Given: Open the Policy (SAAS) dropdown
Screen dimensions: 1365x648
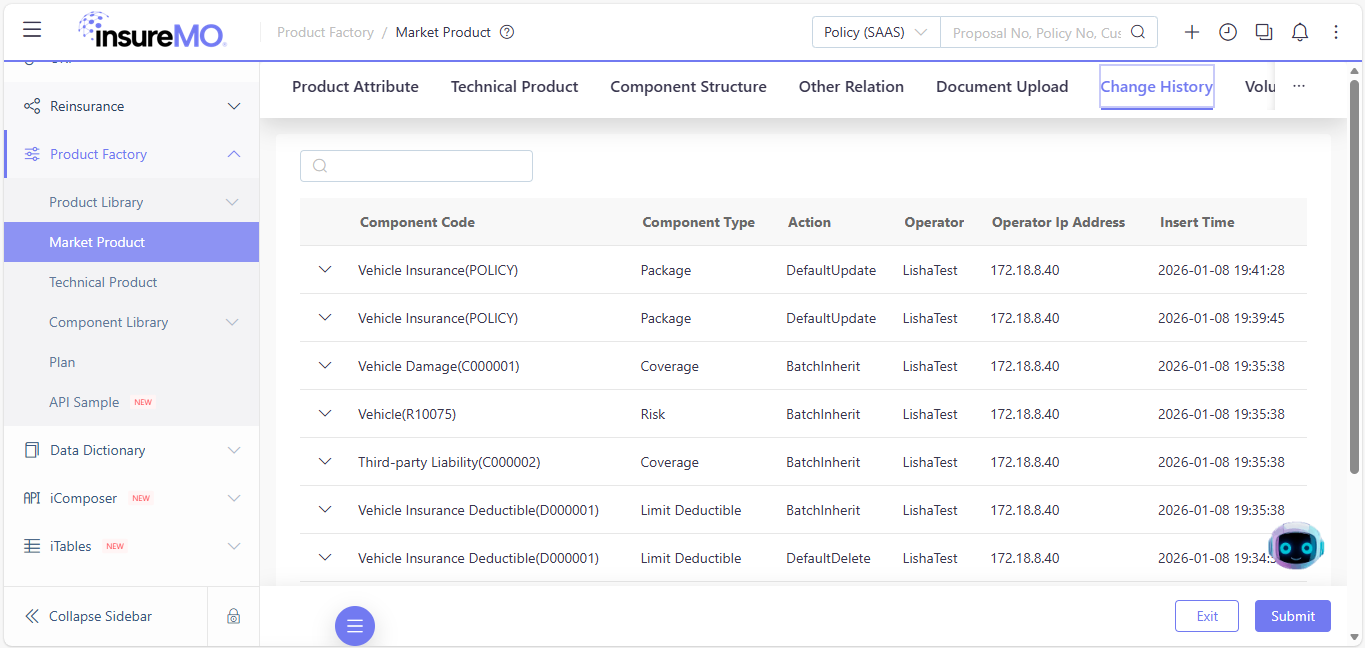Looking at the screenshot, I should pos(876,32).
